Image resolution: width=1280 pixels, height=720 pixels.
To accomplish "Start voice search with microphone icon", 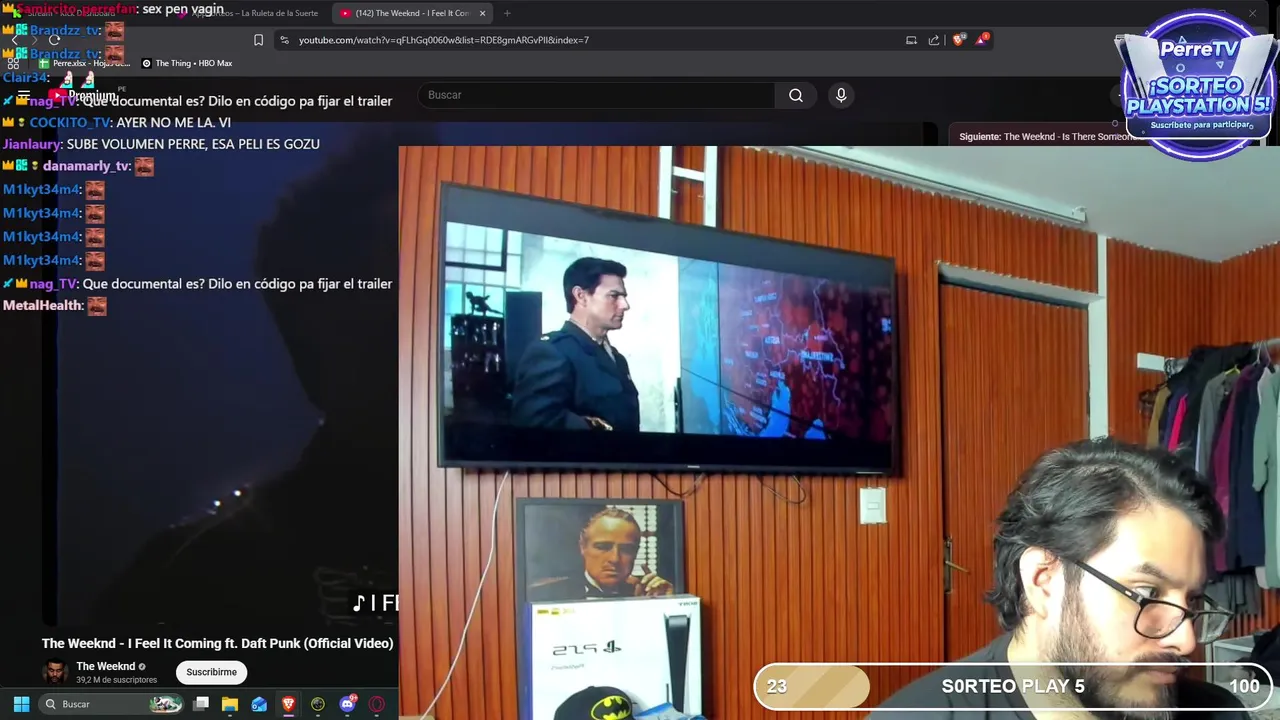I will tap(841, 95).
